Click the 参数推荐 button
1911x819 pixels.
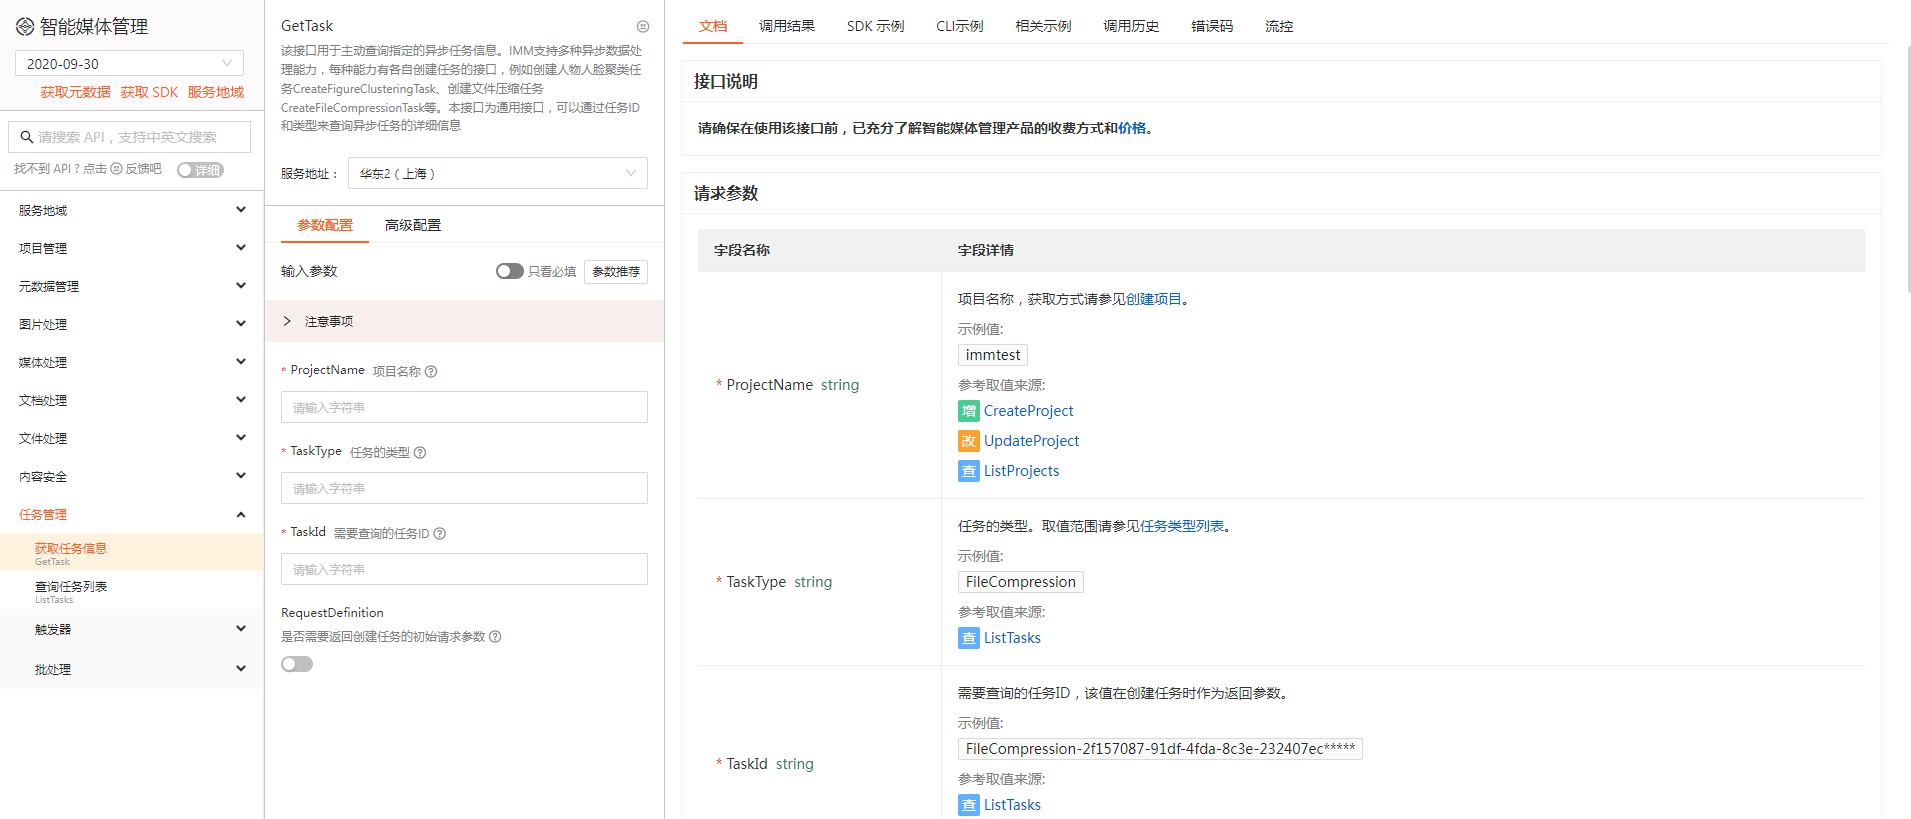(616, 272)
